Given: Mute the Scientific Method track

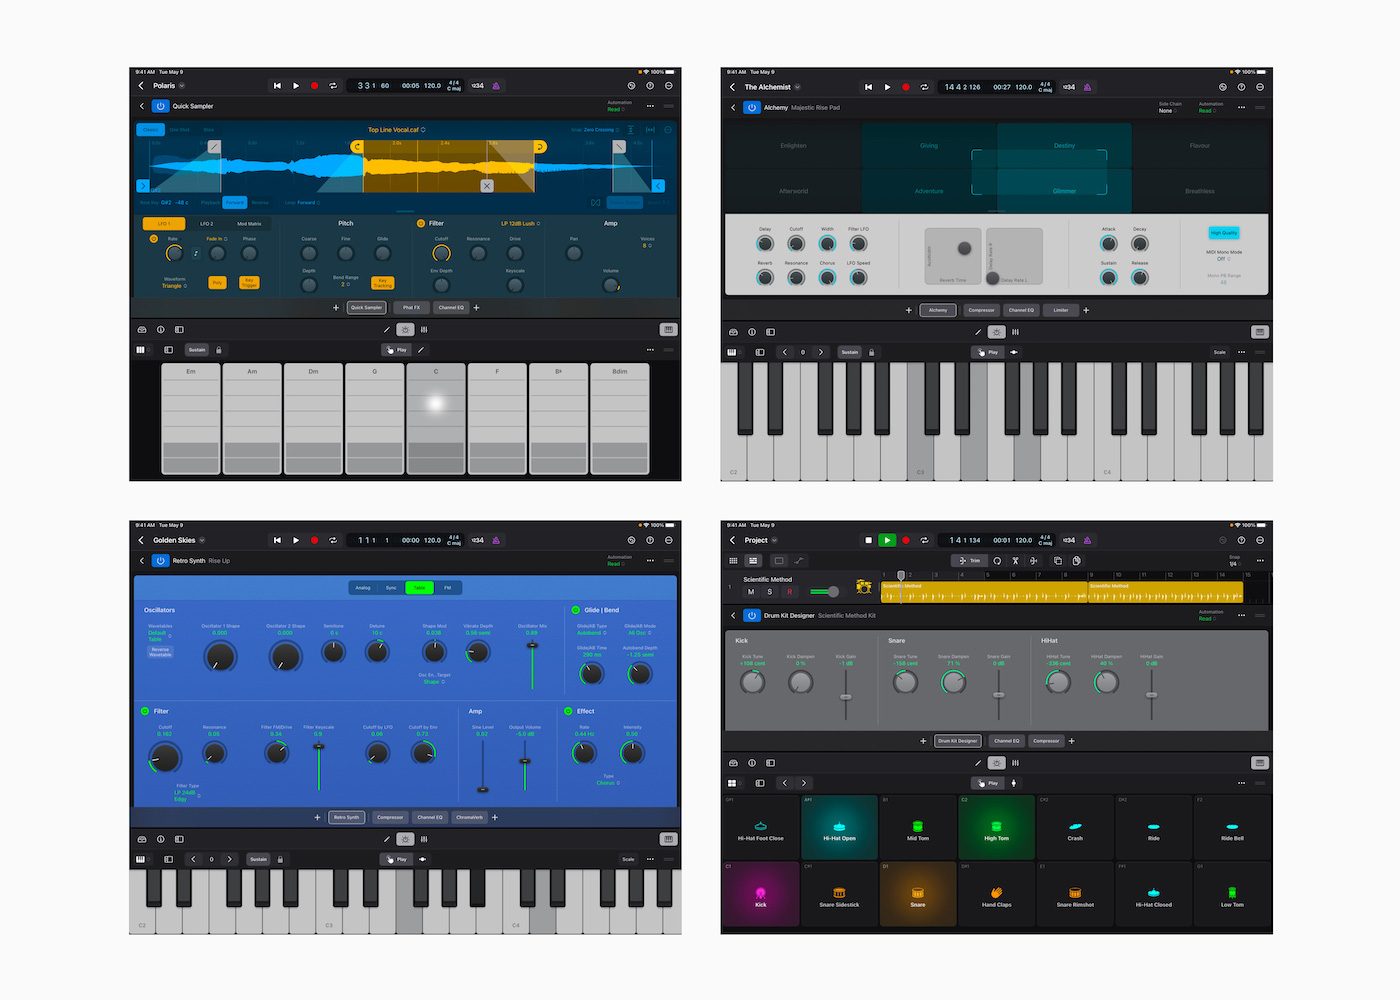Looking at the screenshot, I should [751, 589].
